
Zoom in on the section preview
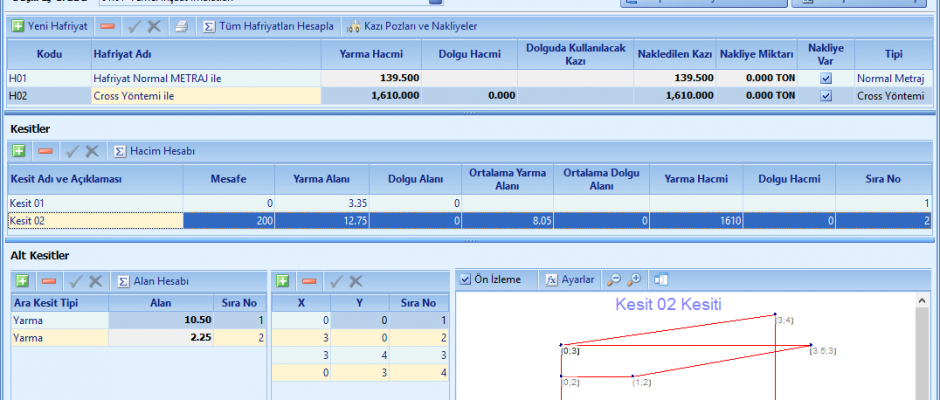click(634, 280)
